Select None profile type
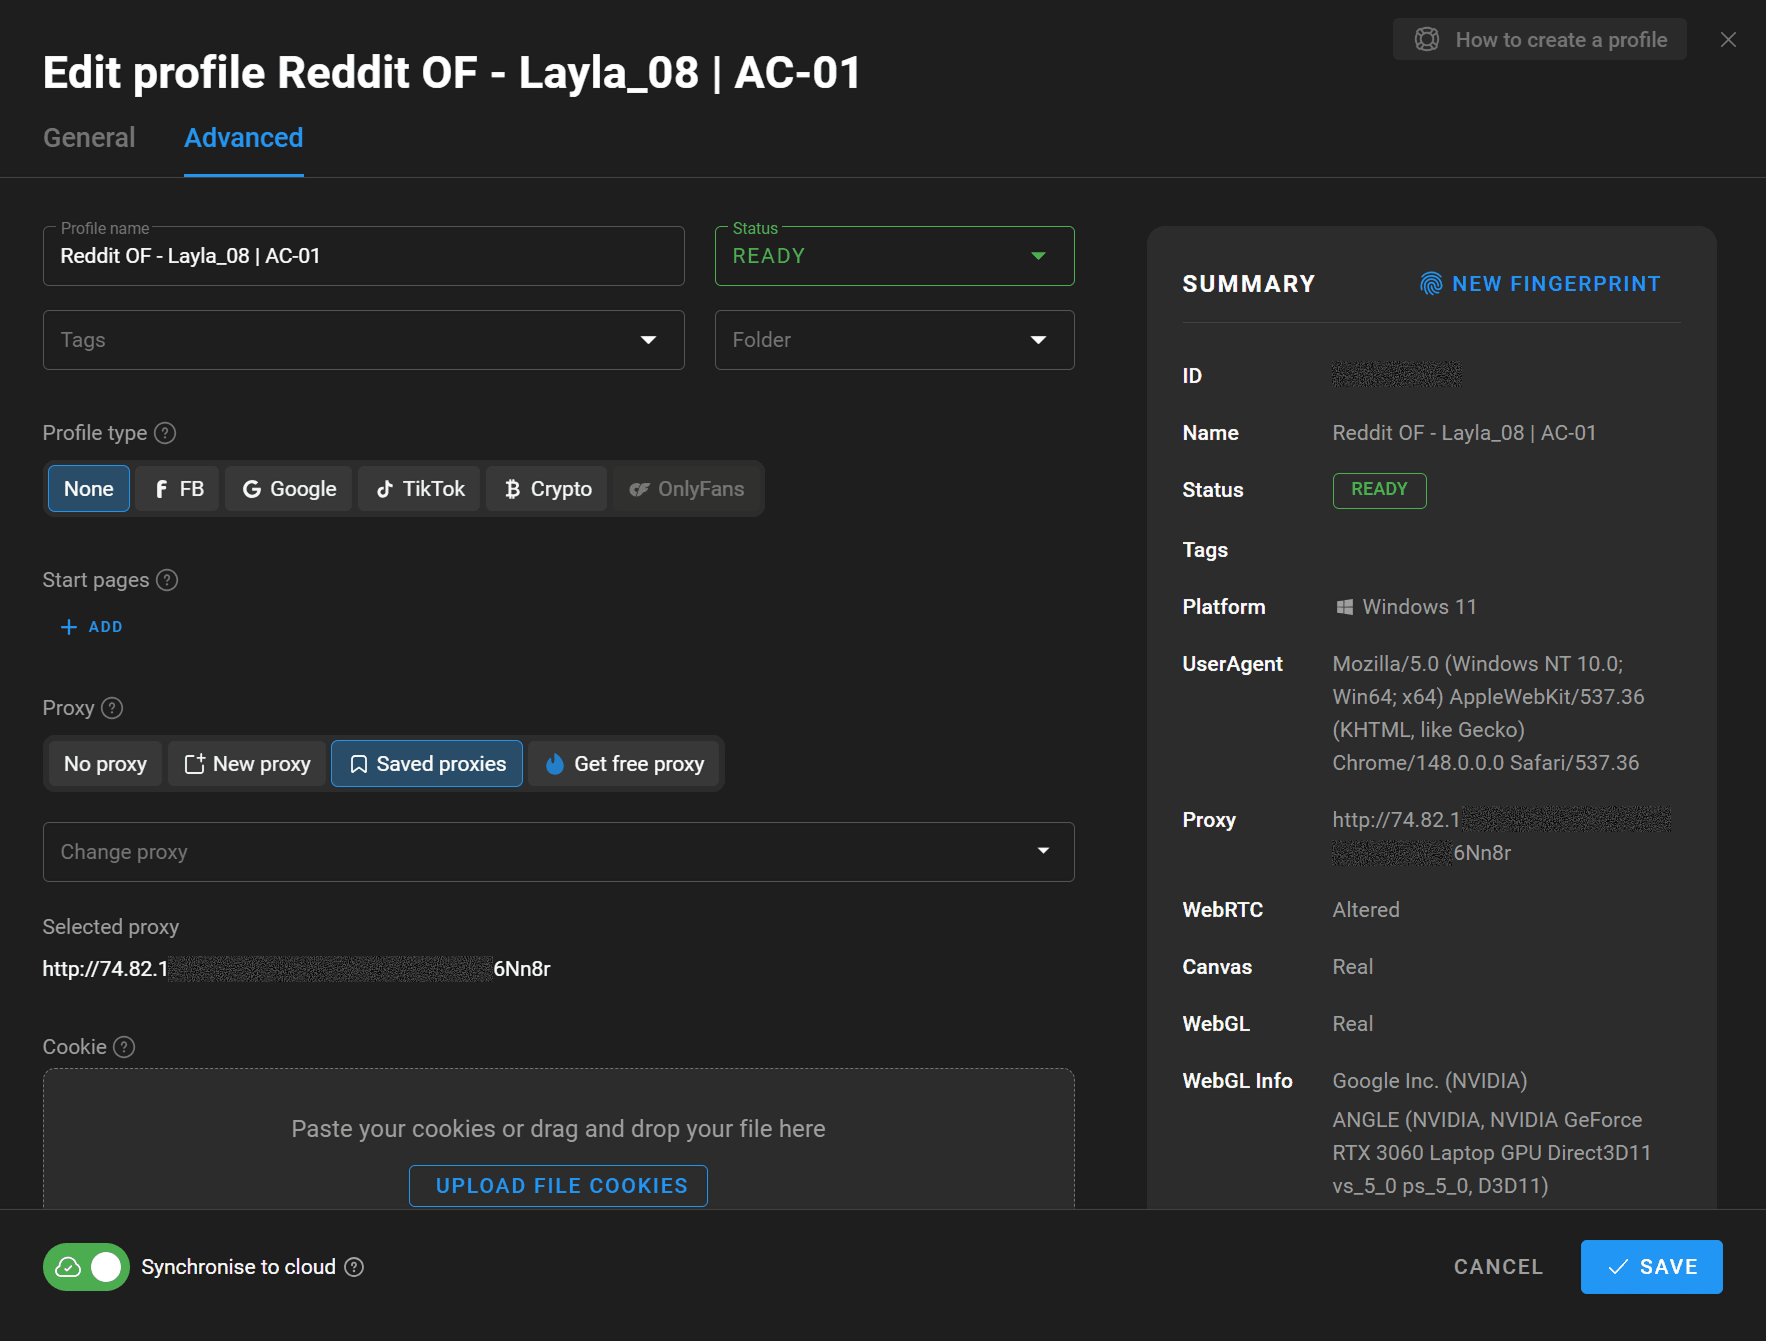Viewport: 1766px width, 1341px height. click(89, 489)
